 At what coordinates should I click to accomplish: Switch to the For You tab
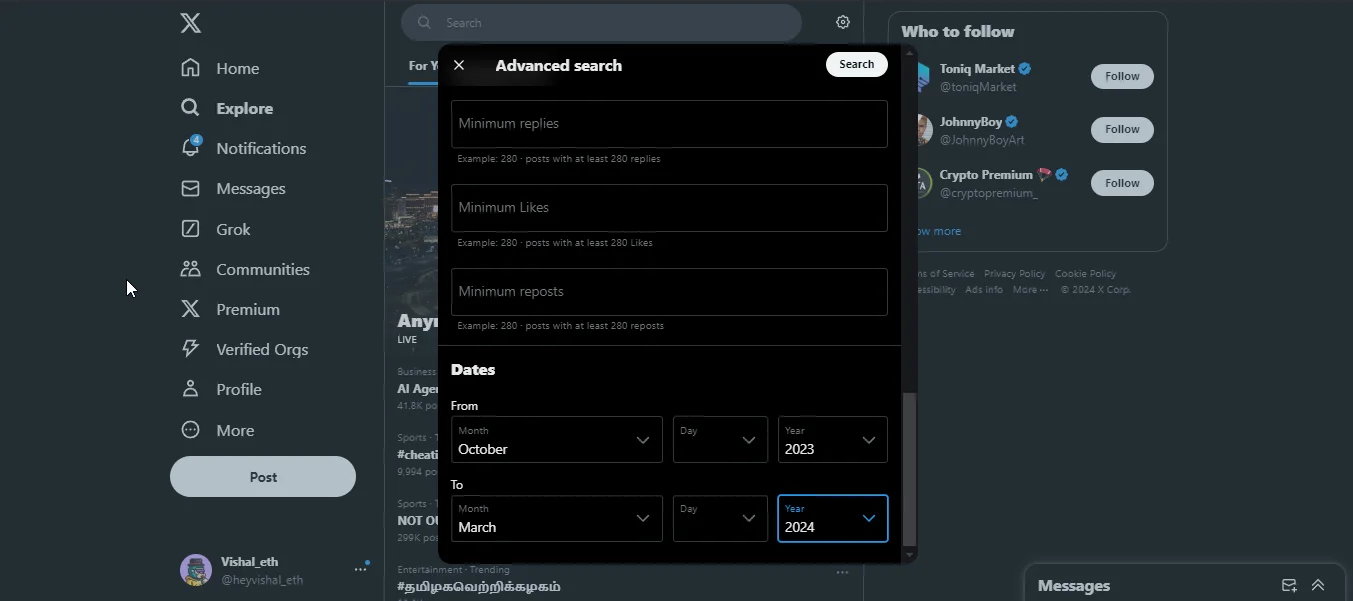click(419, 66)
